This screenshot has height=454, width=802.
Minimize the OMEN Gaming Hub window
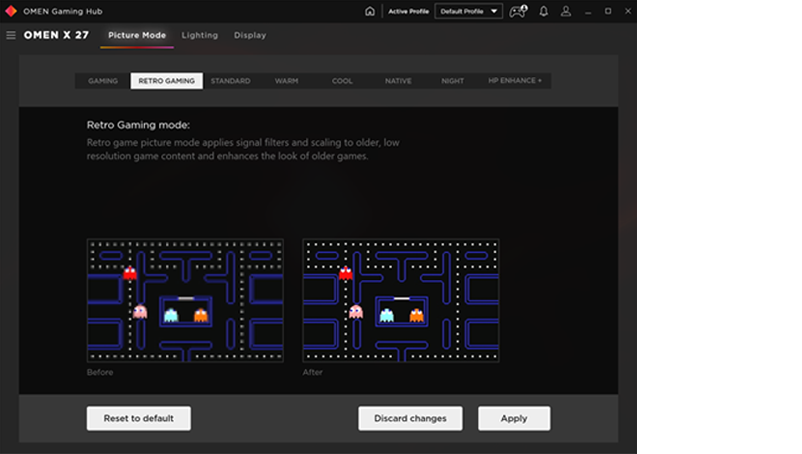(x=588, y=11)
